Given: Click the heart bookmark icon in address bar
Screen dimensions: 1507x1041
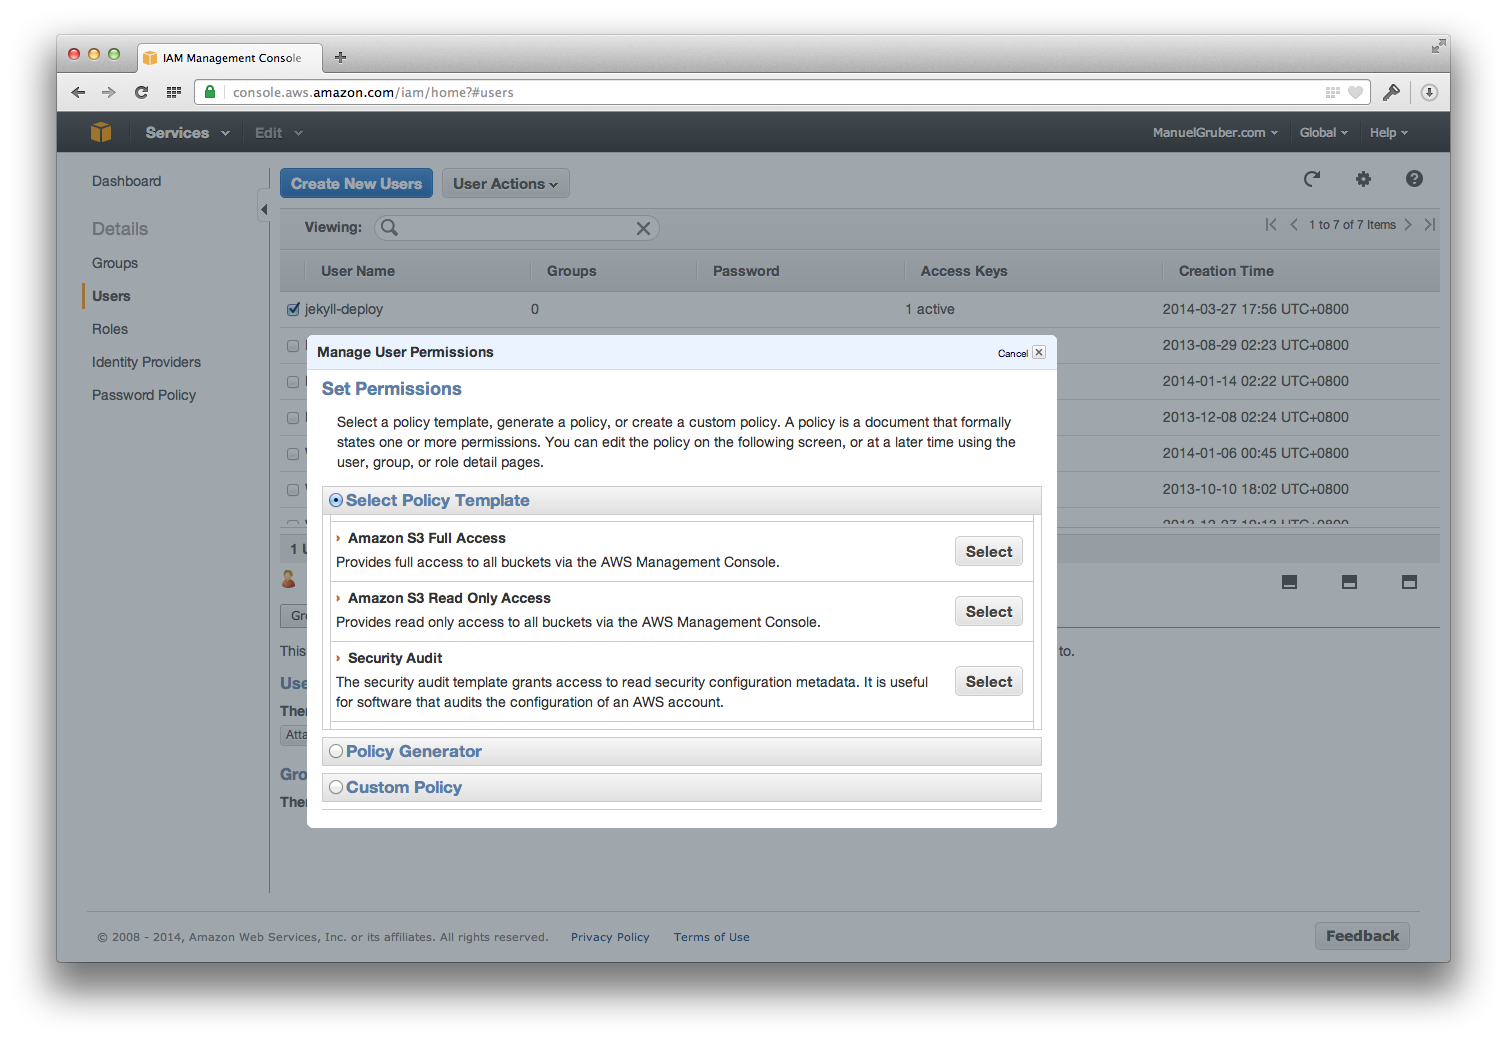Looking at the screenshot, I should click(x=1355, y=92).
